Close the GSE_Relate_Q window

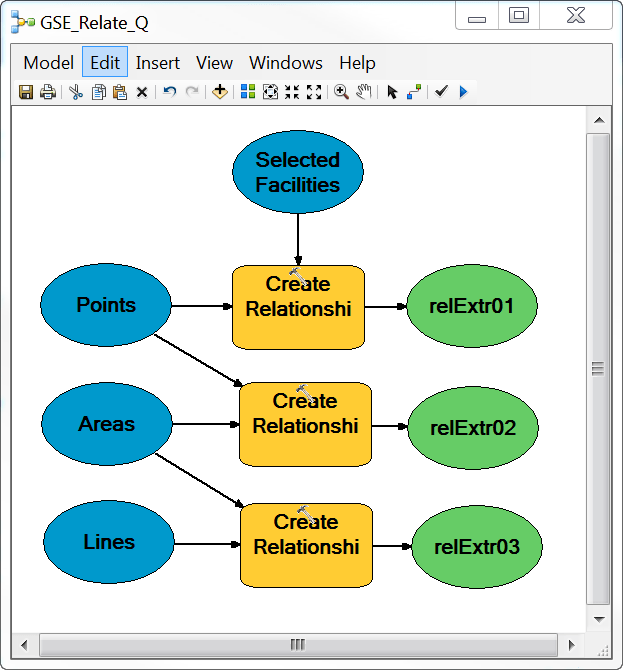click(x=576, y=16)
